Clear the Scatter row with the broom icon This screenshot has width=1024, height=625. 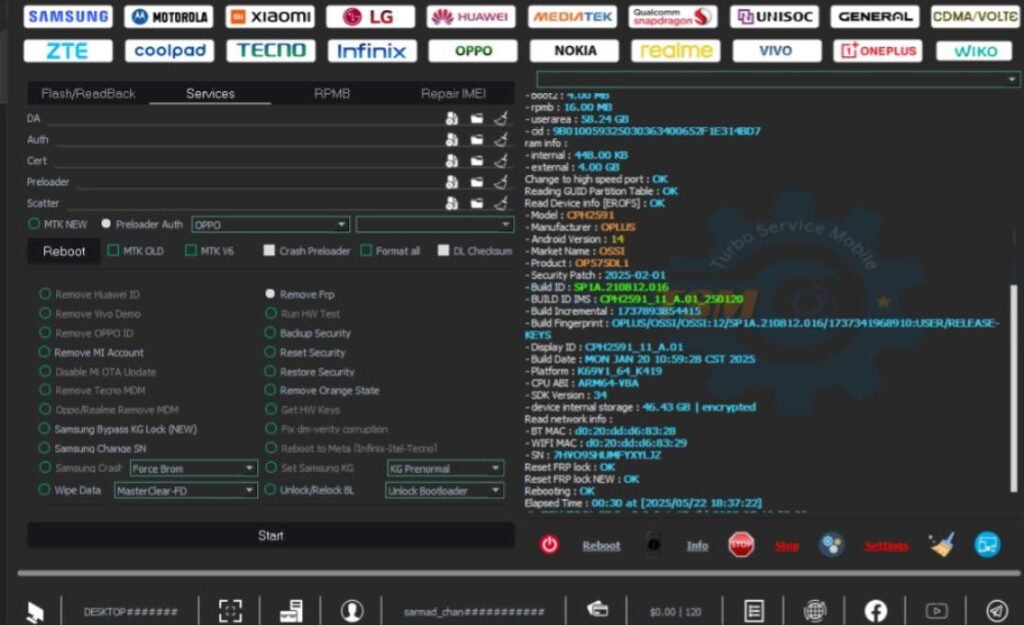[x=501, y=203]
